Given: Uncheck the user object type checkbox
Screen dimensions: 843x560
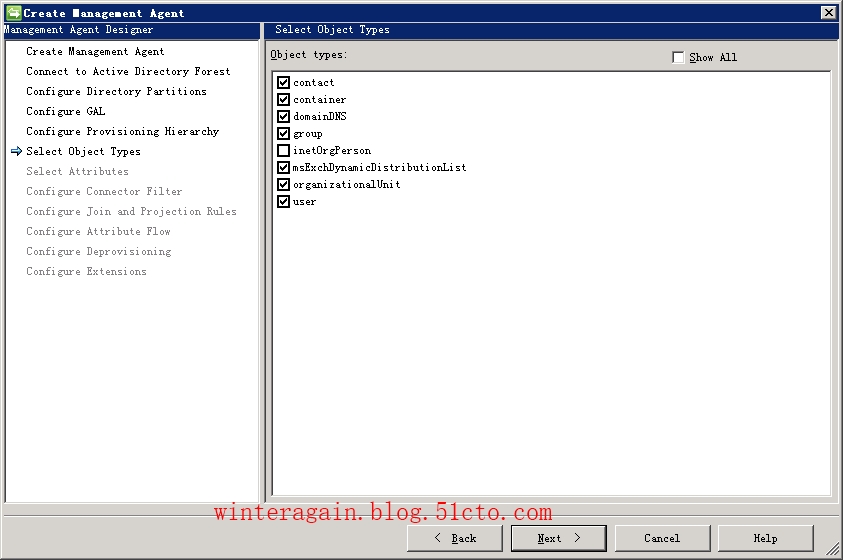Looking at the screenshot, I should point(283,202).
